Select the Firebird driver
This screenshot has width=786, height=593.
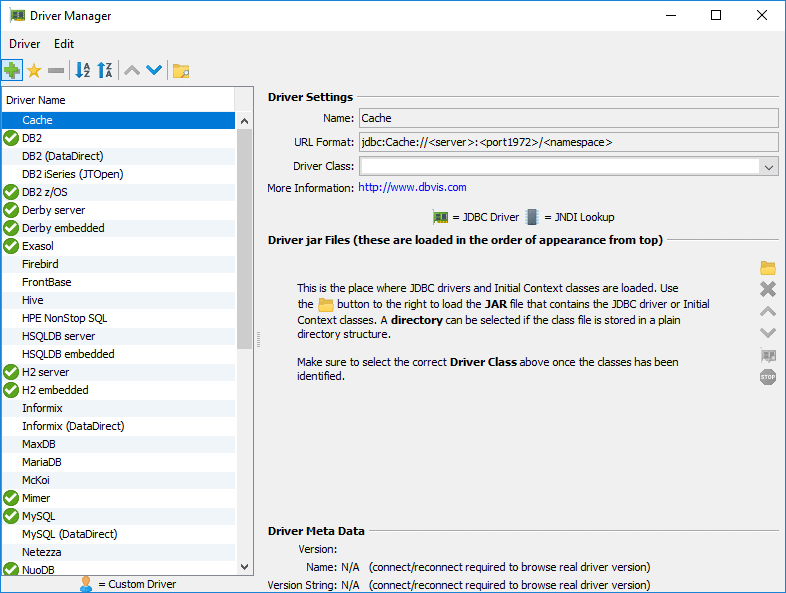118,264
